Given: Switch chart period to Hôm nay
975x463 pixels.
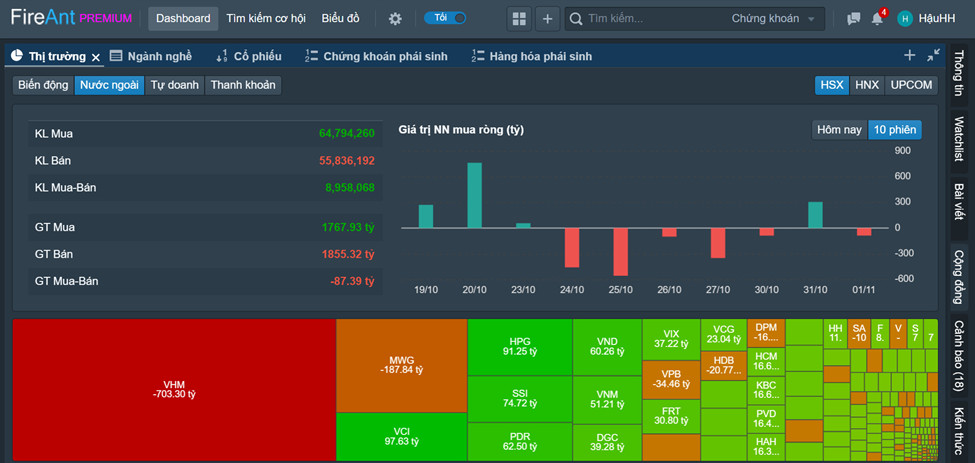Looking at the screenshot, I should coord(838,130).
